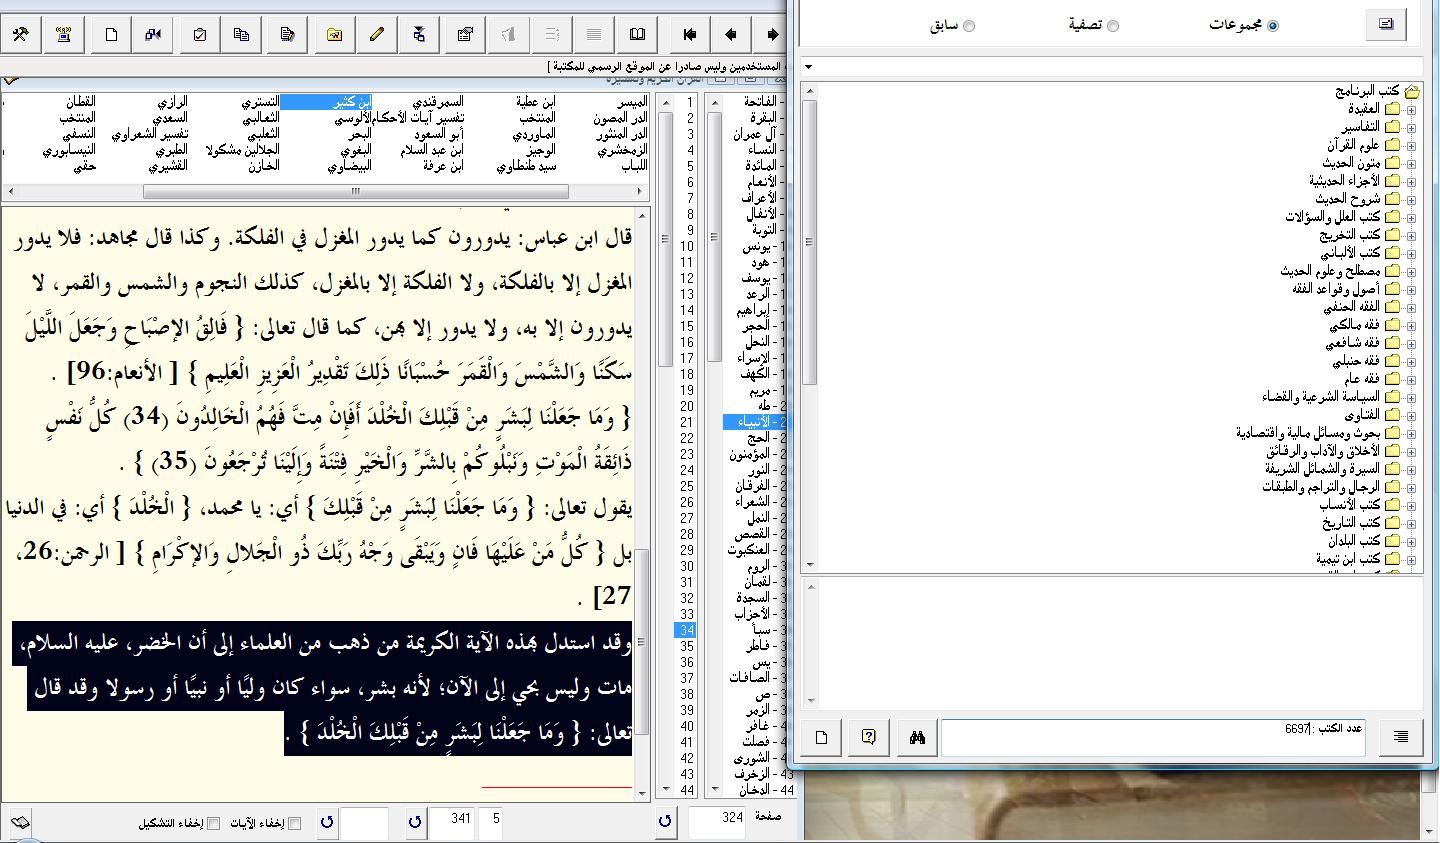1440x843 pixels.
Task: Click the binoculars search icon in books panel
Action: coord(917,737)
